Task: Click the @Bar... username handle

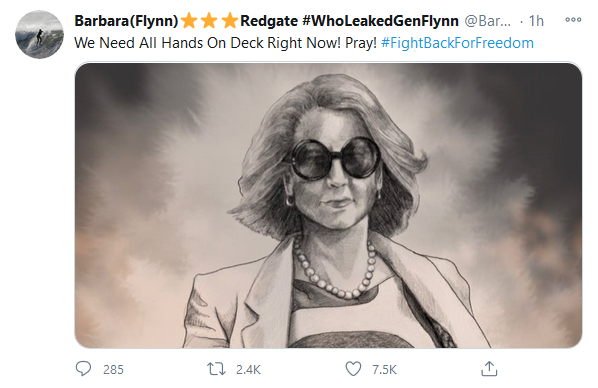Action: [487, 21]
